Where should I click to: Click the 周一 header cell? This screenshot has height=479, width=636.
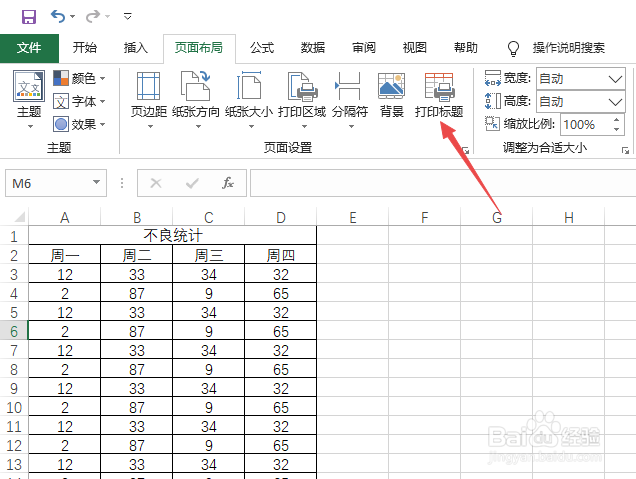click(x=64, y=255)
